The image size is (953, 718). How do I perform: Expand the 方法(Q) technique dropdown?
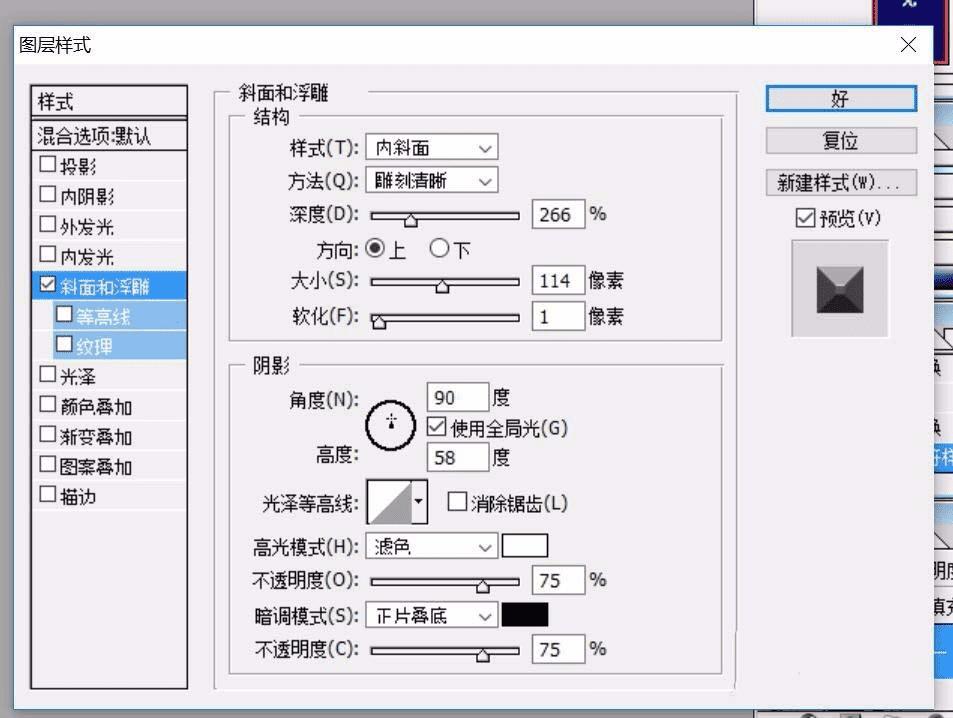tap(432, 180)
